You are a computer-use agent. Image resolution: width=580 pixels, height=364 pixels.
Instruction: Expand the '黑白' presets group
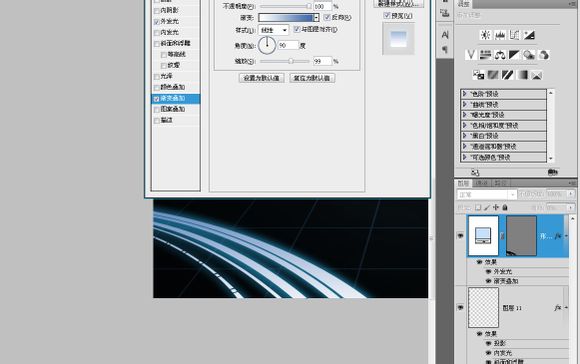click(465, 136)
